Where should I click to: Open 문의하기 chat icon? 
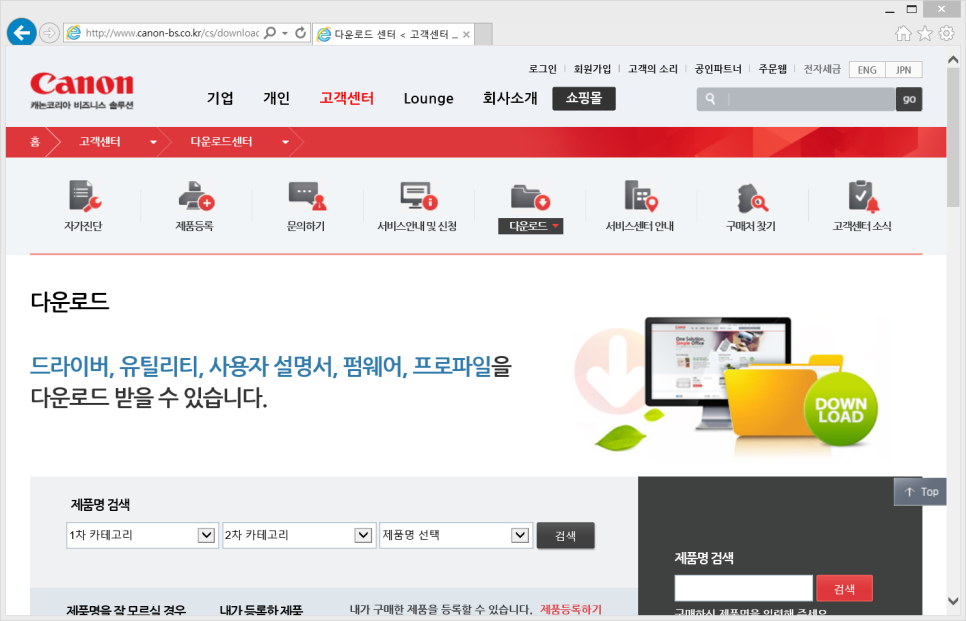coord(306,196)
